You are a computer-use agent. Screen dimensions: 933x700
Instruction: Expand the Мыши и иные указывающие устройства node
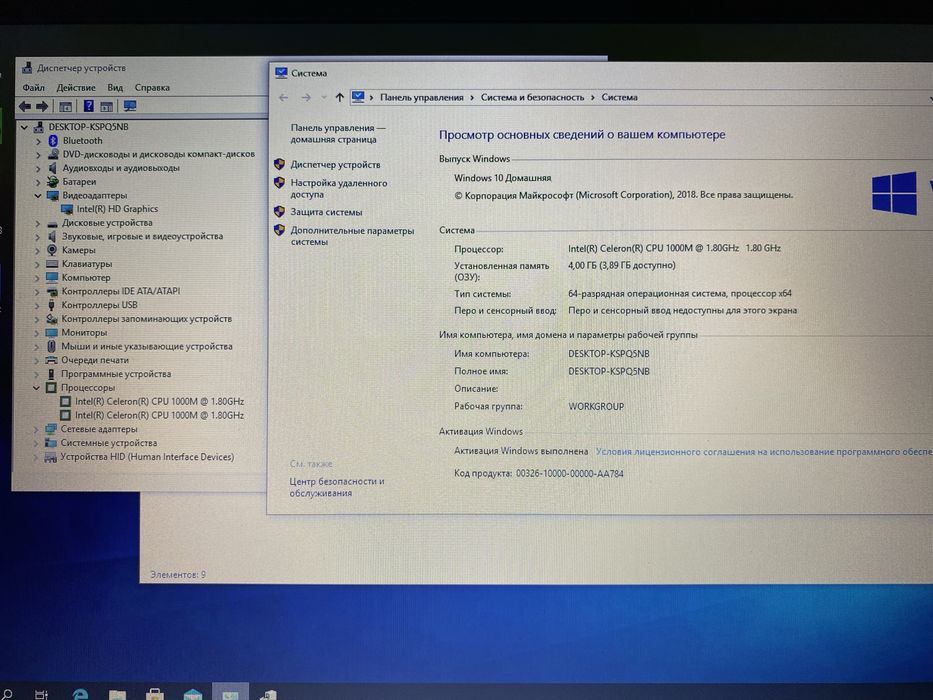(37, 346)
